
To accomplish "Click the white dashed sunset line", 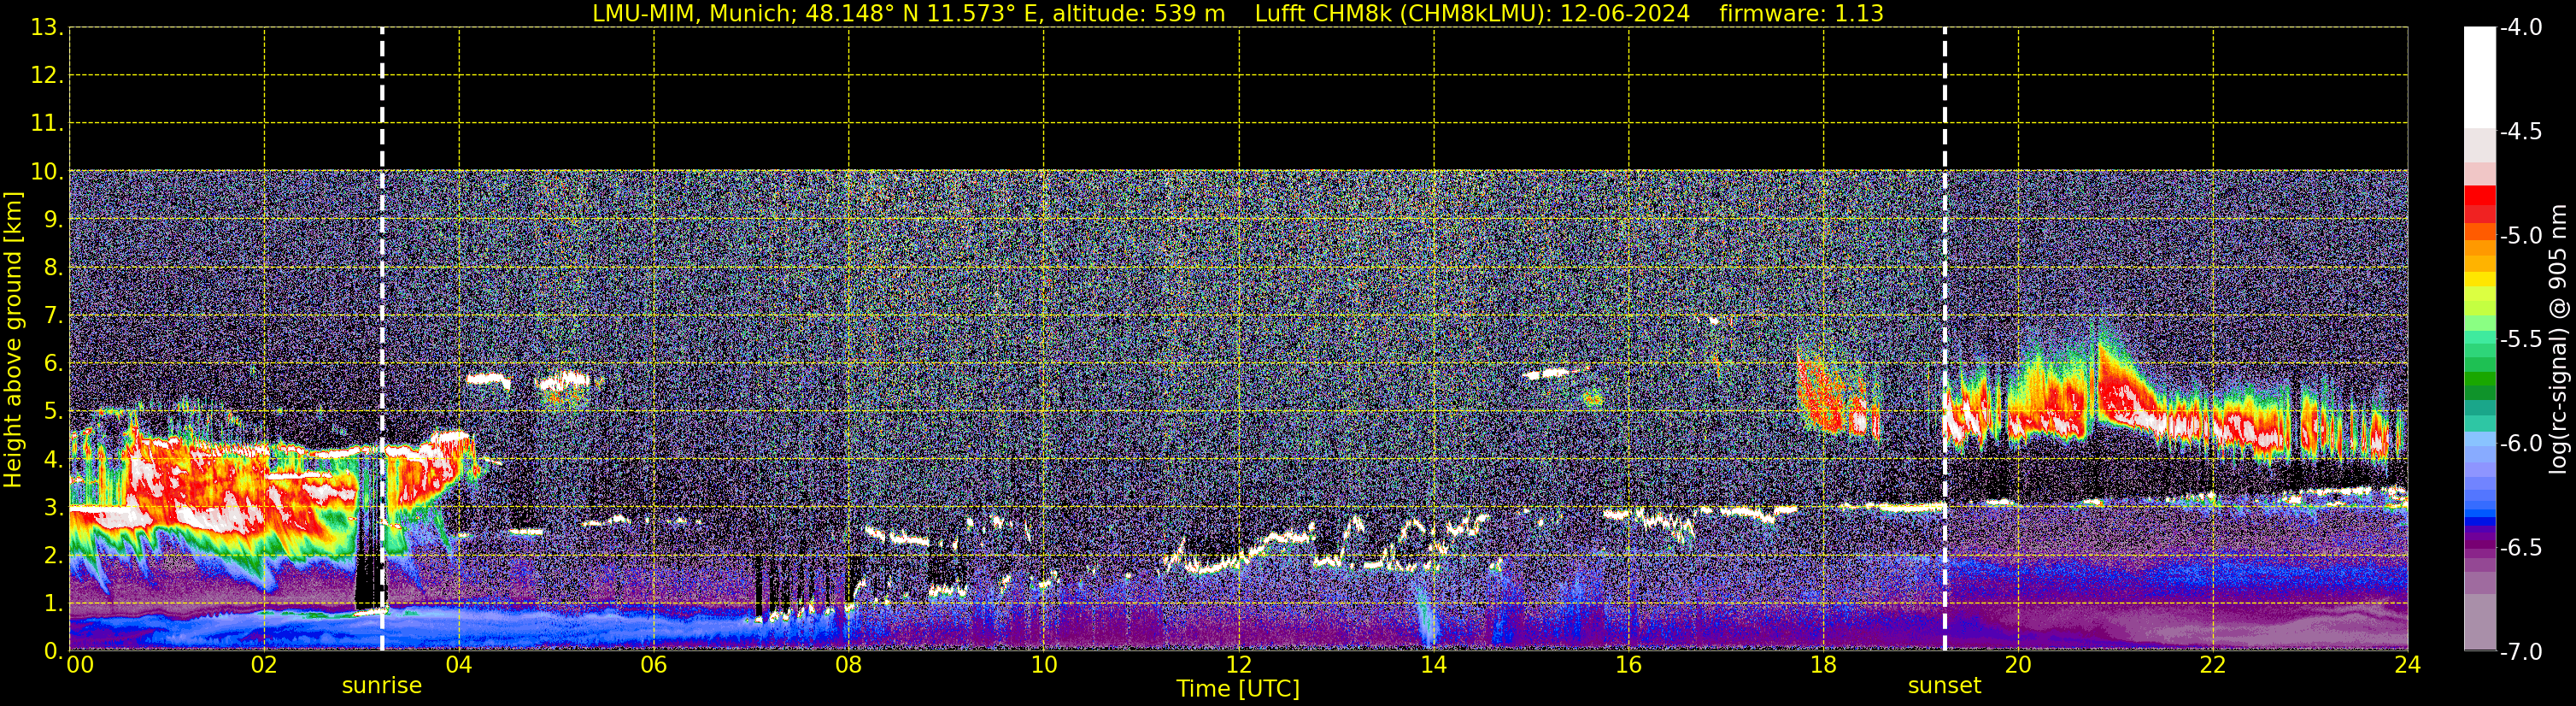I will coord(1944,339).
